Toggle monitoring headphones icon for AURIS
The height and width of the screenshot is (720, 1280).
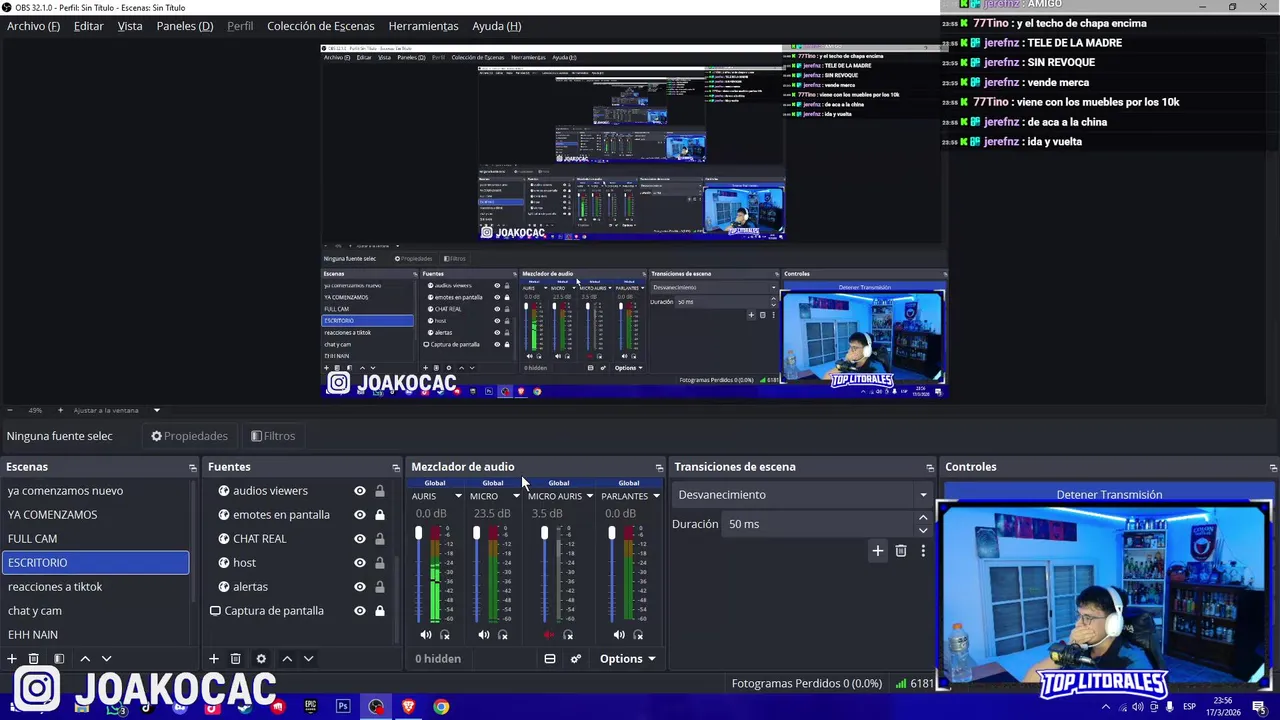coord(445,635)
